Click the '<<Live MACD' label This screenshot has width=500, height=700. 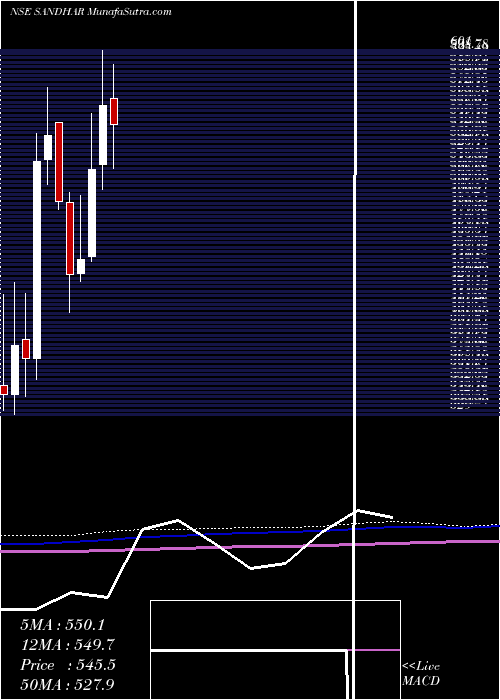click(x=421, y=674)
